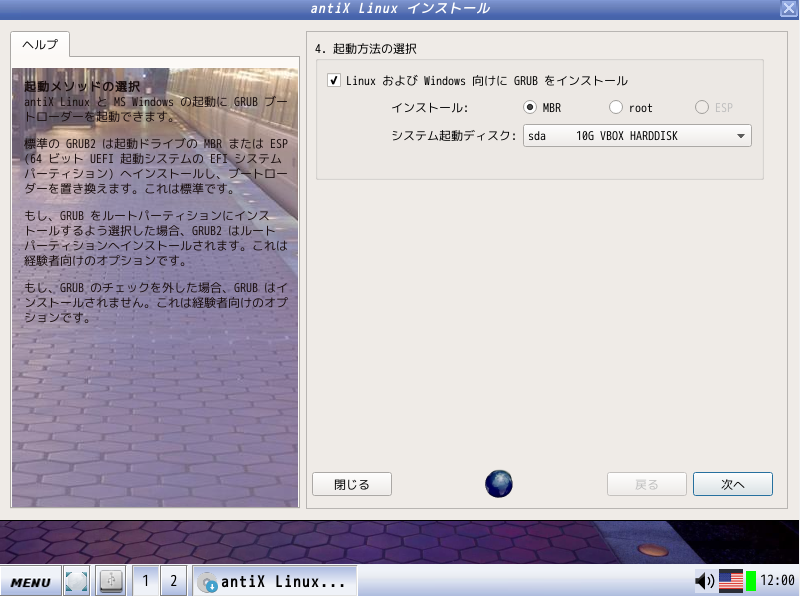800x596 pixels.
Task: Switch to workspace 1
Action: tap(145, 581)
